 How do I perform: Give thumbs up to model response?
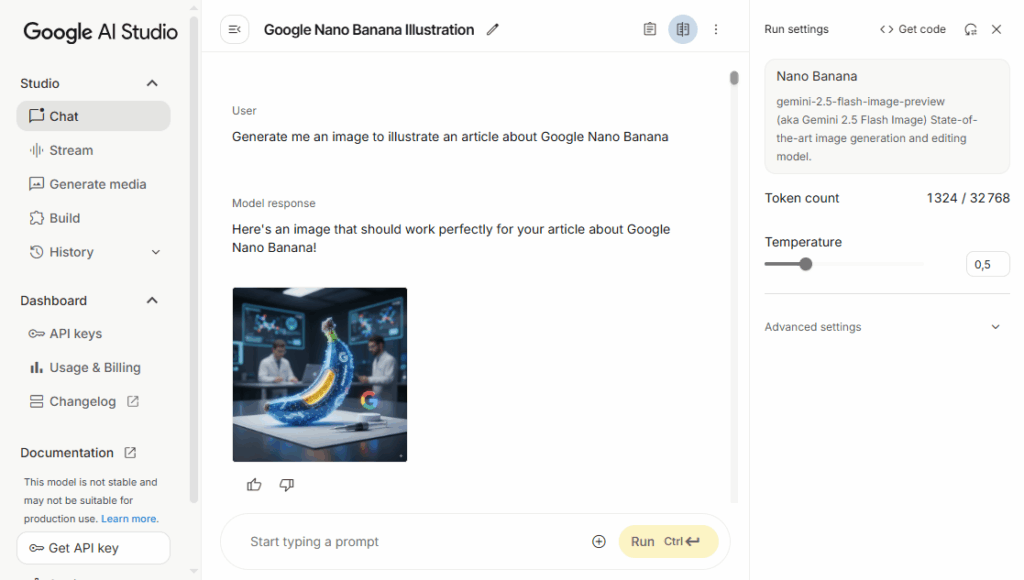click(x=254, y=485)
